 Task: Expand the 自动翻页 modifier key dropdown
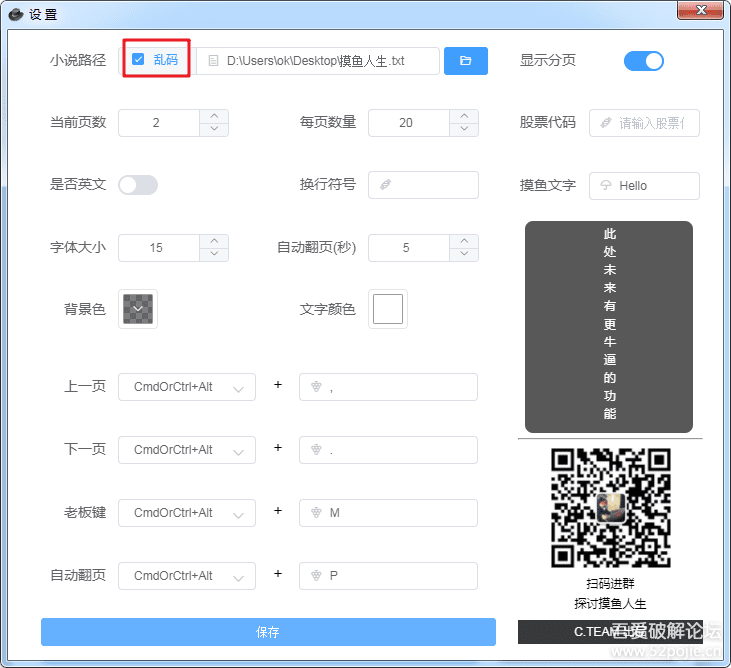[186, 576]
